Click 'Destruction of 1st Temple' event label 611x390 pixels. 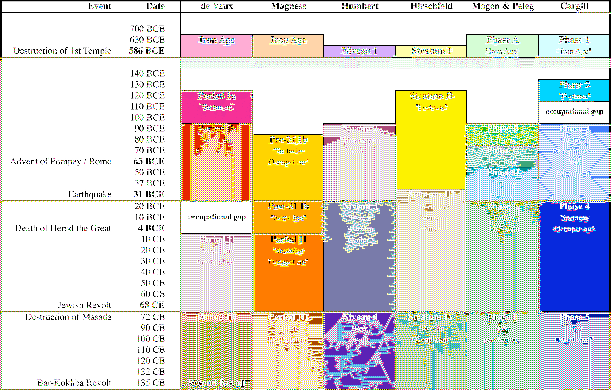click(62, 51)
